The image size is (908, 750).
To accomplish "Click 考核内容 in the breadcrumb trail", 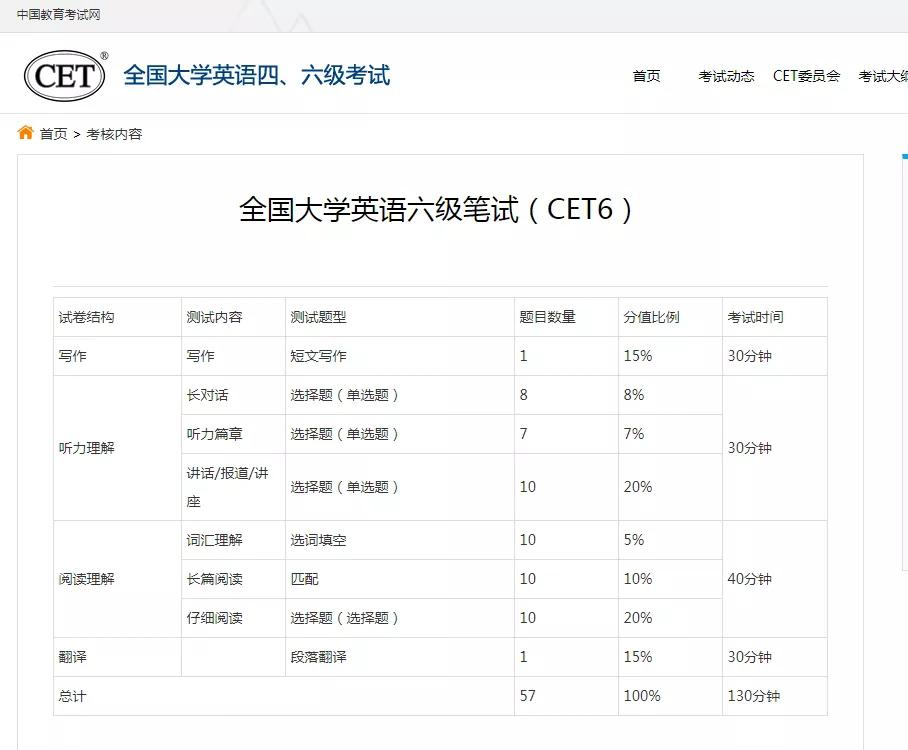I will (x=114, y=134).
